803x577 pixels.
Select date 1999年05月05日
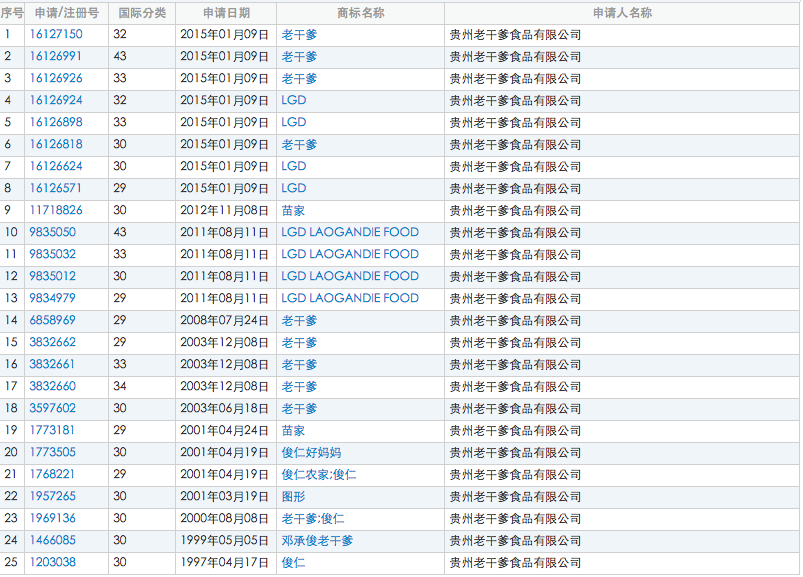(x=225, y=541)
